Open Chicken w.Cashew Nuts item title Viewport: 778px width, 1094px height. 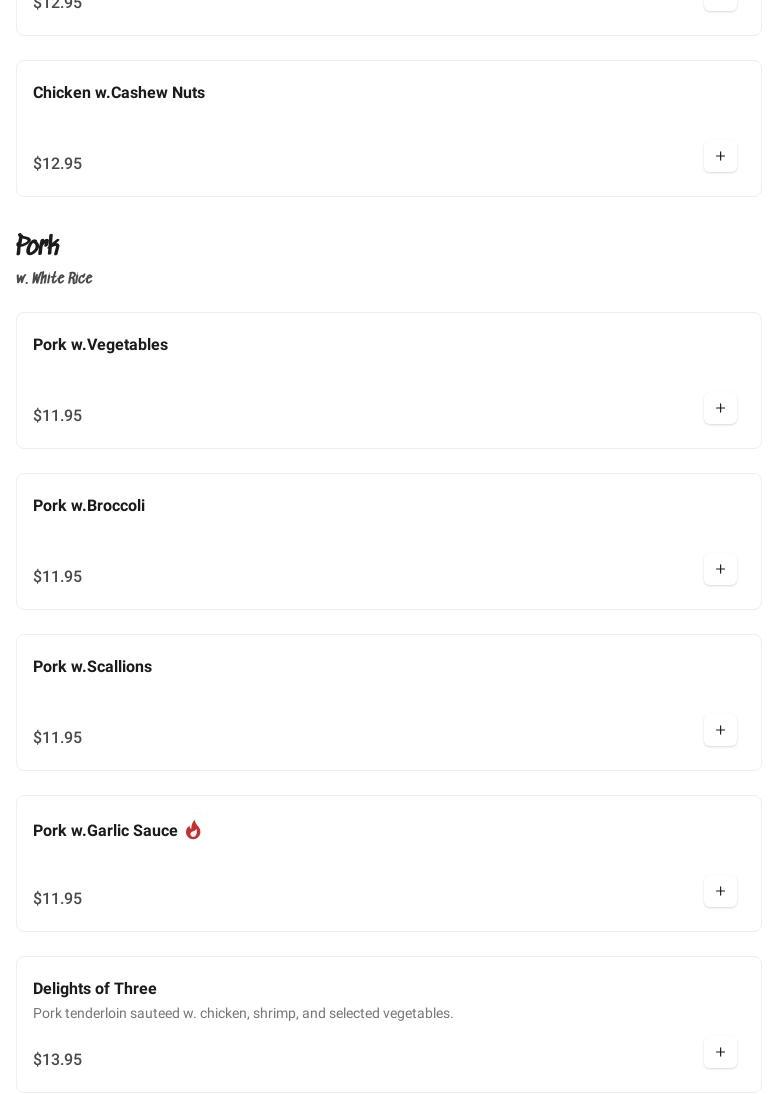click(x=119, y=93)
